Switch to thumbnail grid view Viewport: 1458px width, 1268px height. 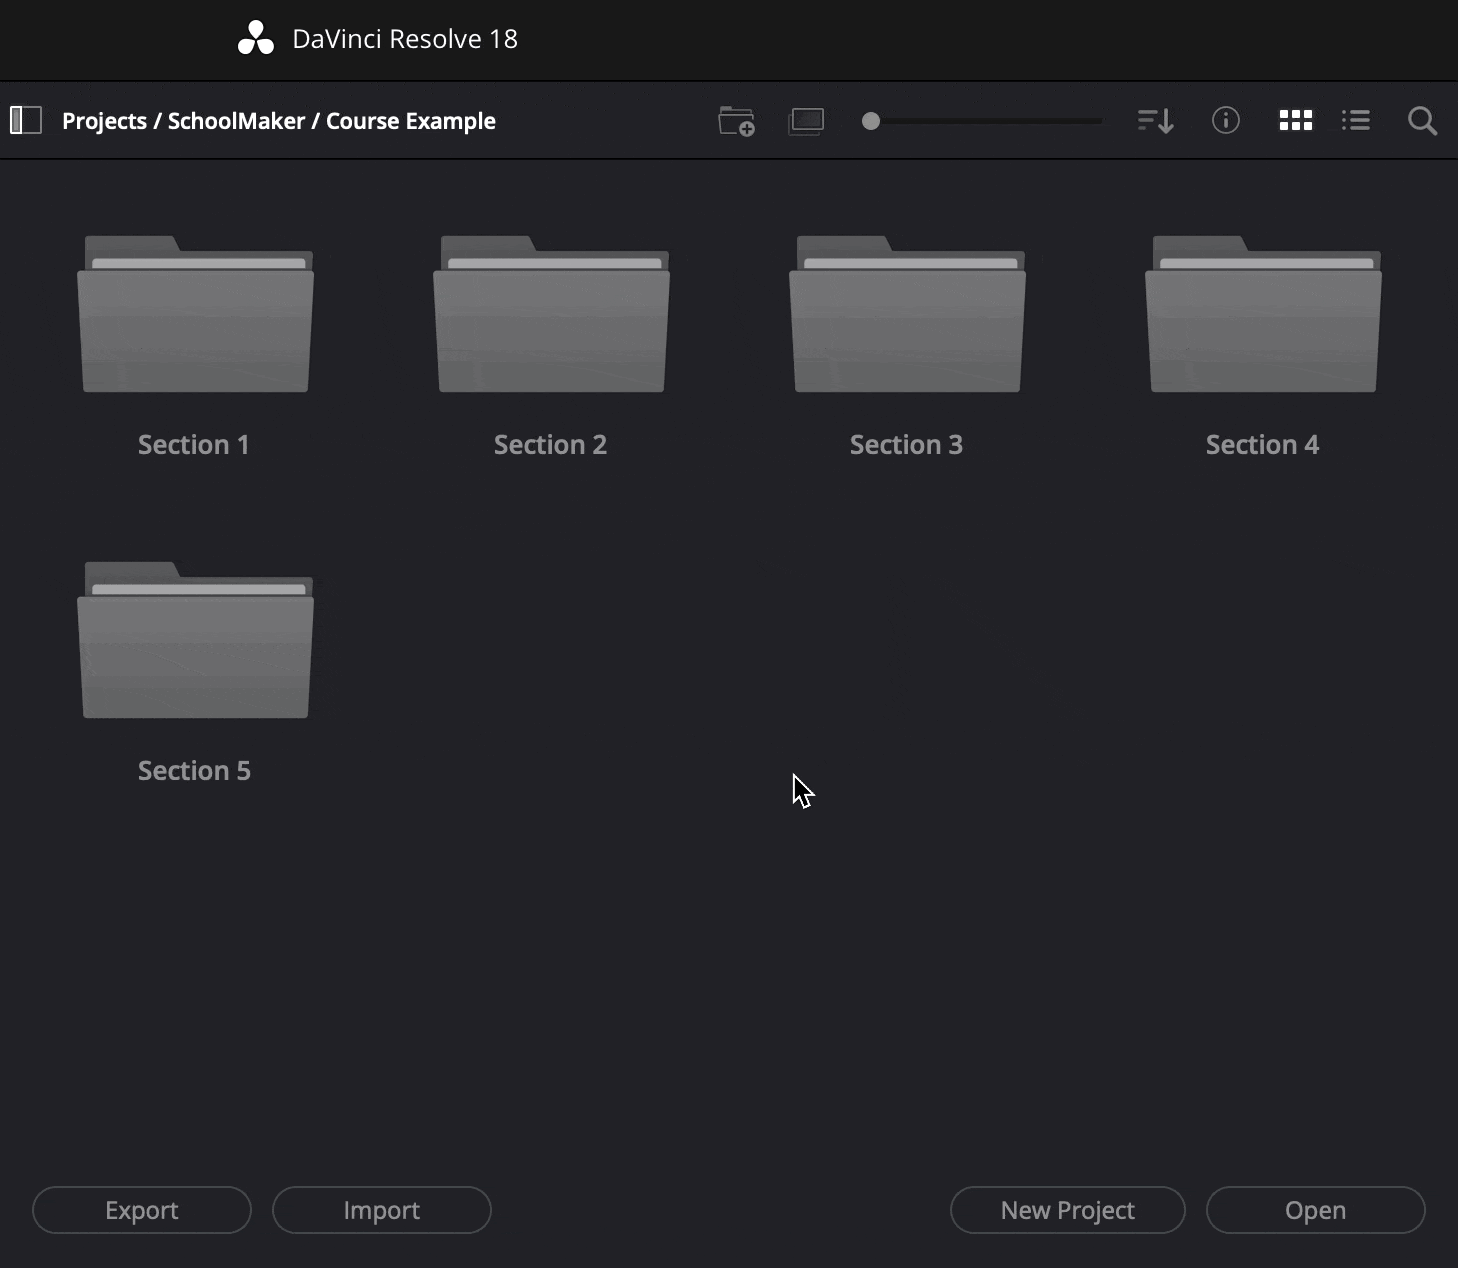(1296, 121)
